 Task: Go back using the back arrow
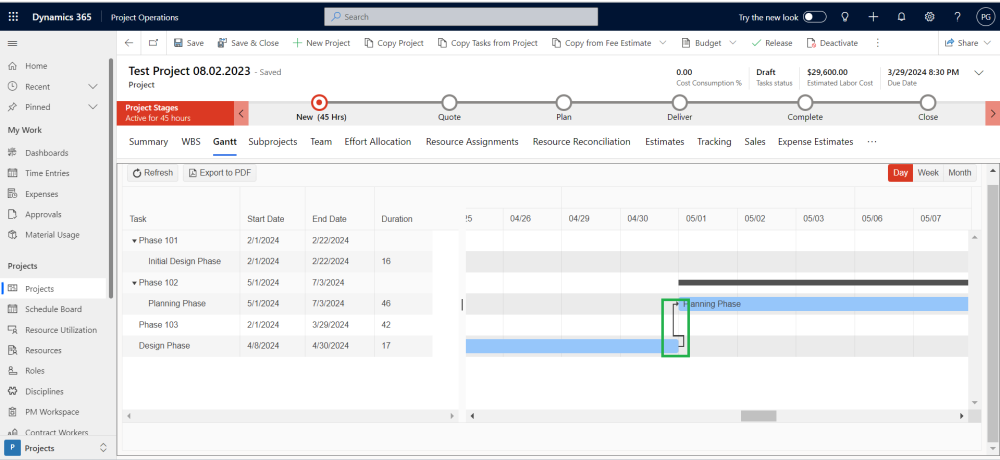point(129,43)
